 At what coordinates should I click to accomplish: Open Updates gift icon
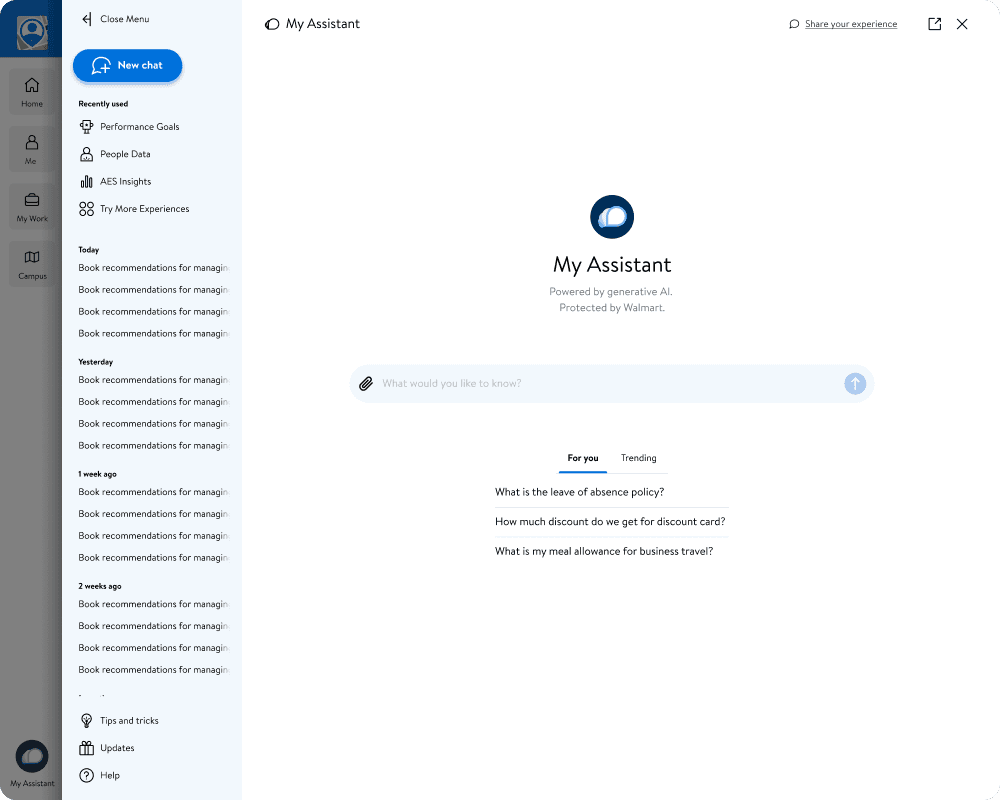point(86,748)
